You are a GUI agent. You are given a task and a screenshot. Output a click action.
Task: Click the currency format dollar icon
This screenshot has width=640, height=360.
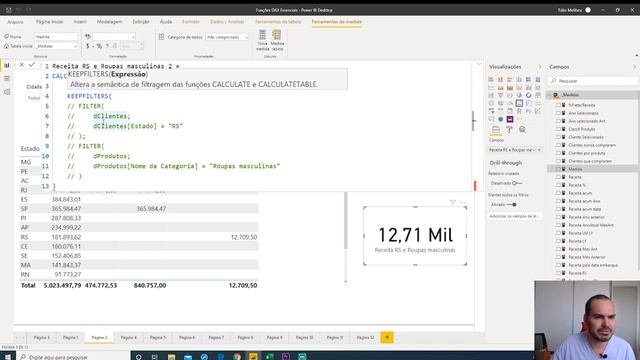coord(87,46)
